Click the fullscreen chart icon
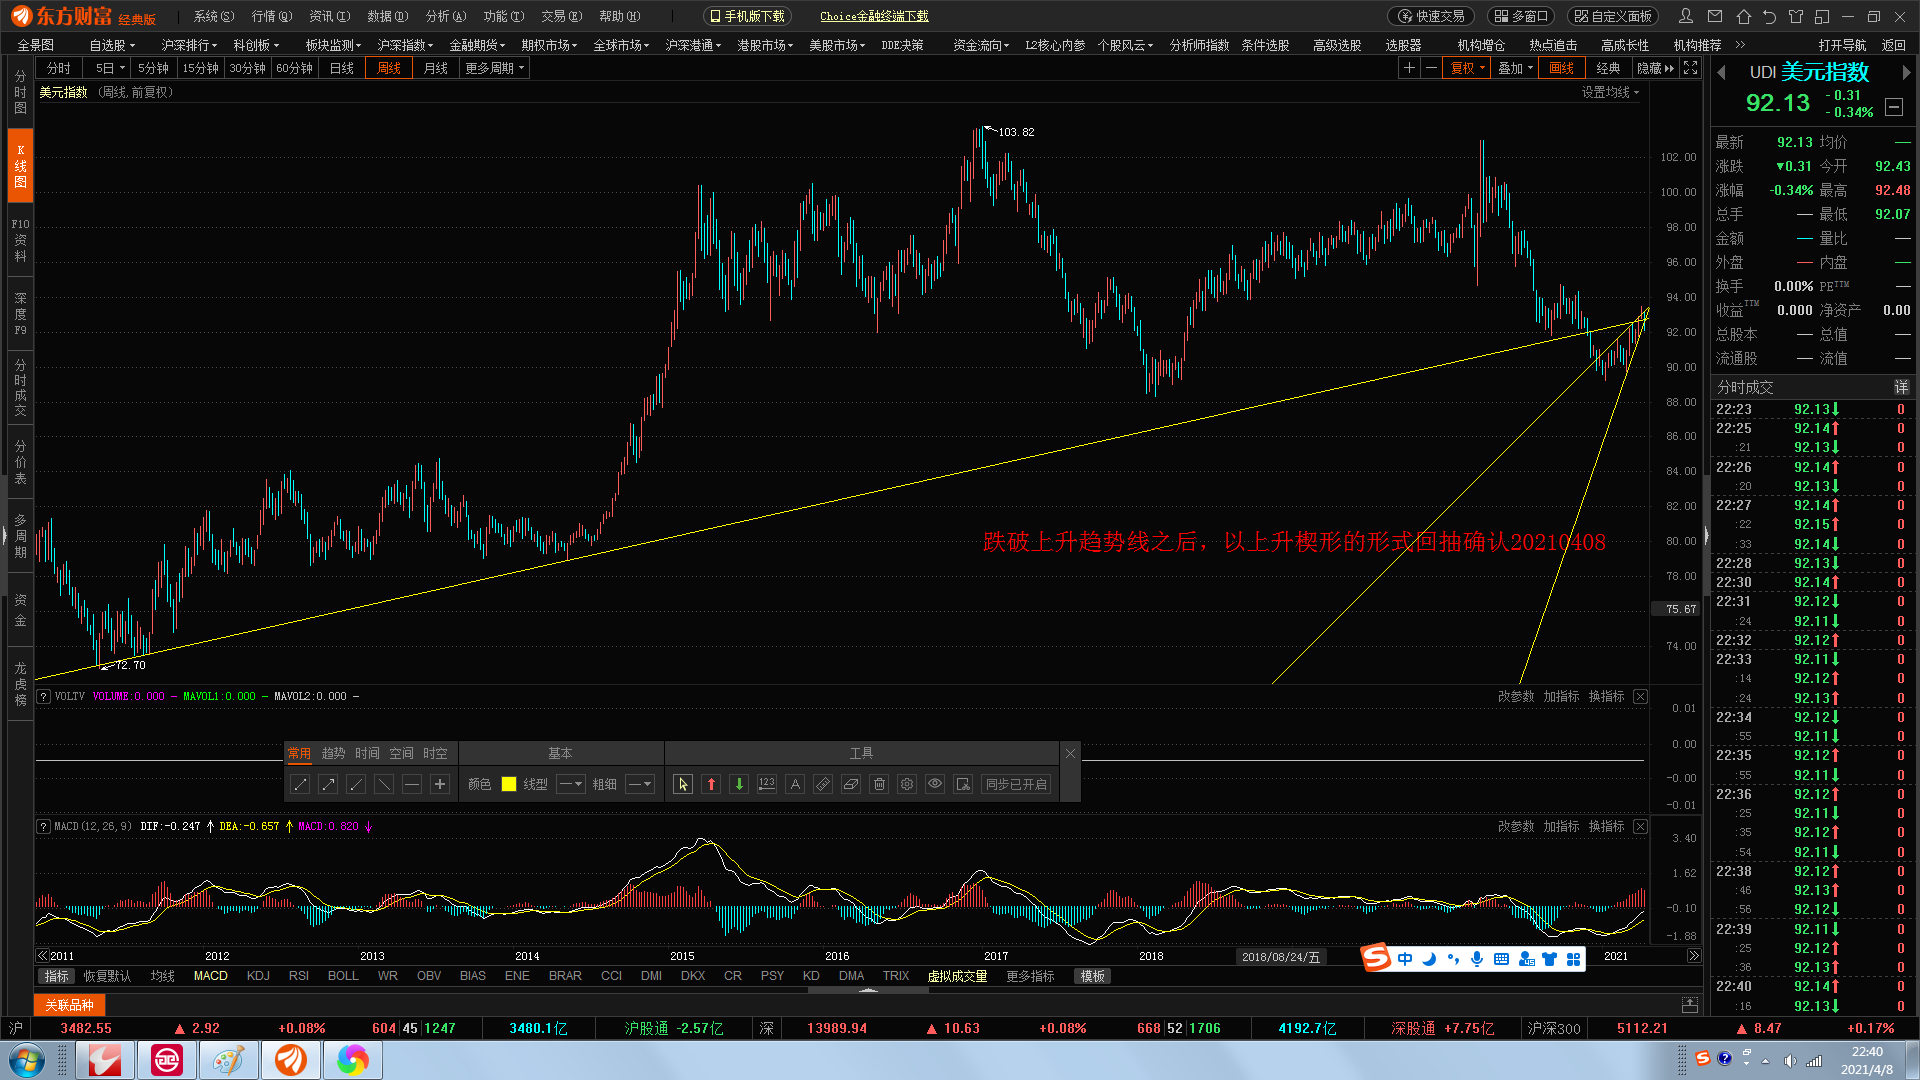Image resolution: width=1920 pixels, height=1080 pixels. (1690, 68)
